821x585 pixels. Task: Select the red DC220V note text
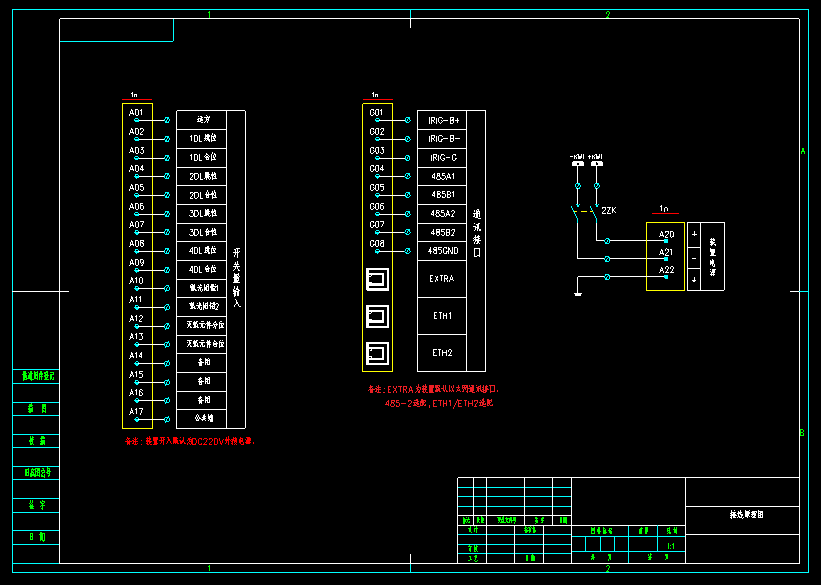coord(189,440)
